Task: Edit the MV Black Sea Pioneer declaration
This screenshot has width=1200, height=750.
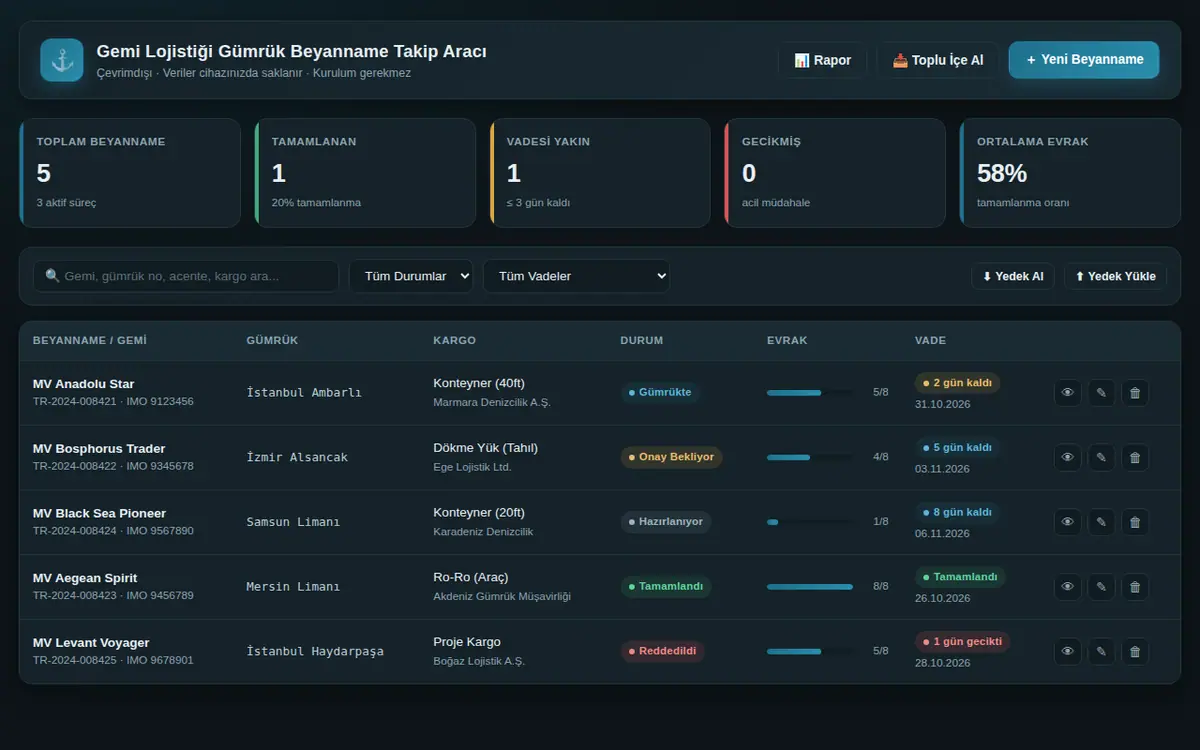Action: click(x=1101, y=522)
